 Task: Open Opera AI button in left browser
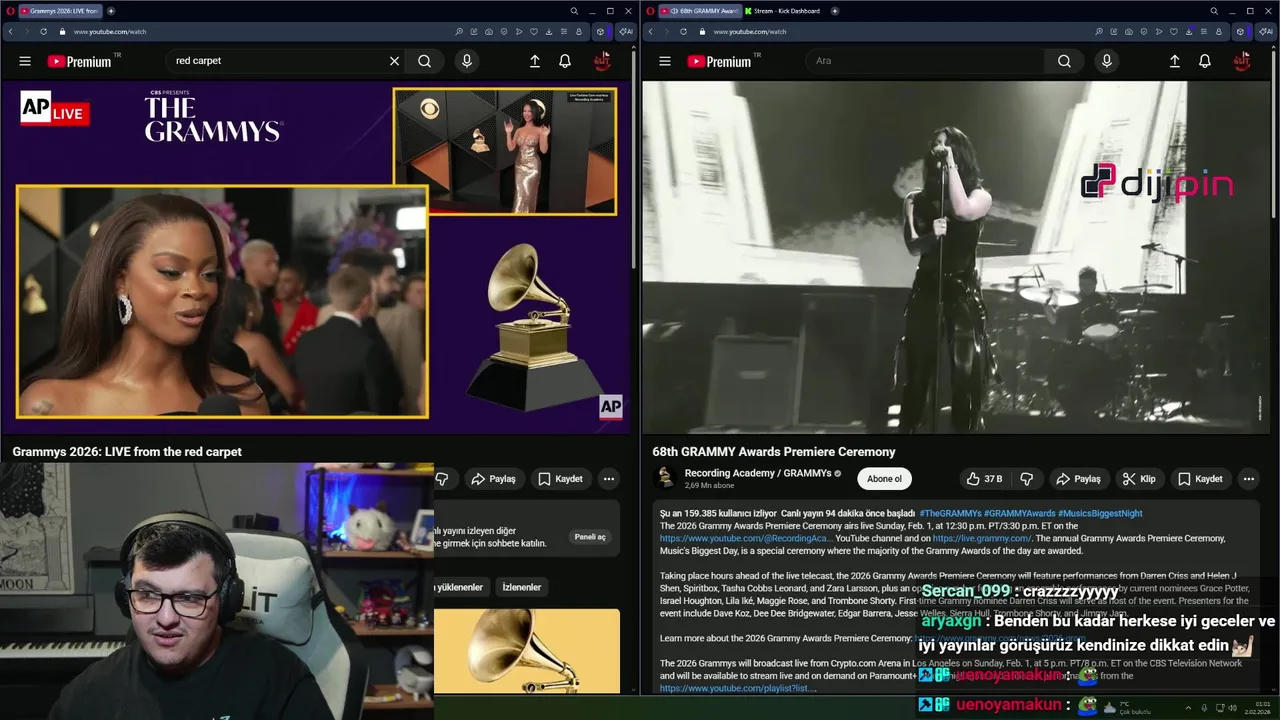pyautogui.click(x=625, y=31)
